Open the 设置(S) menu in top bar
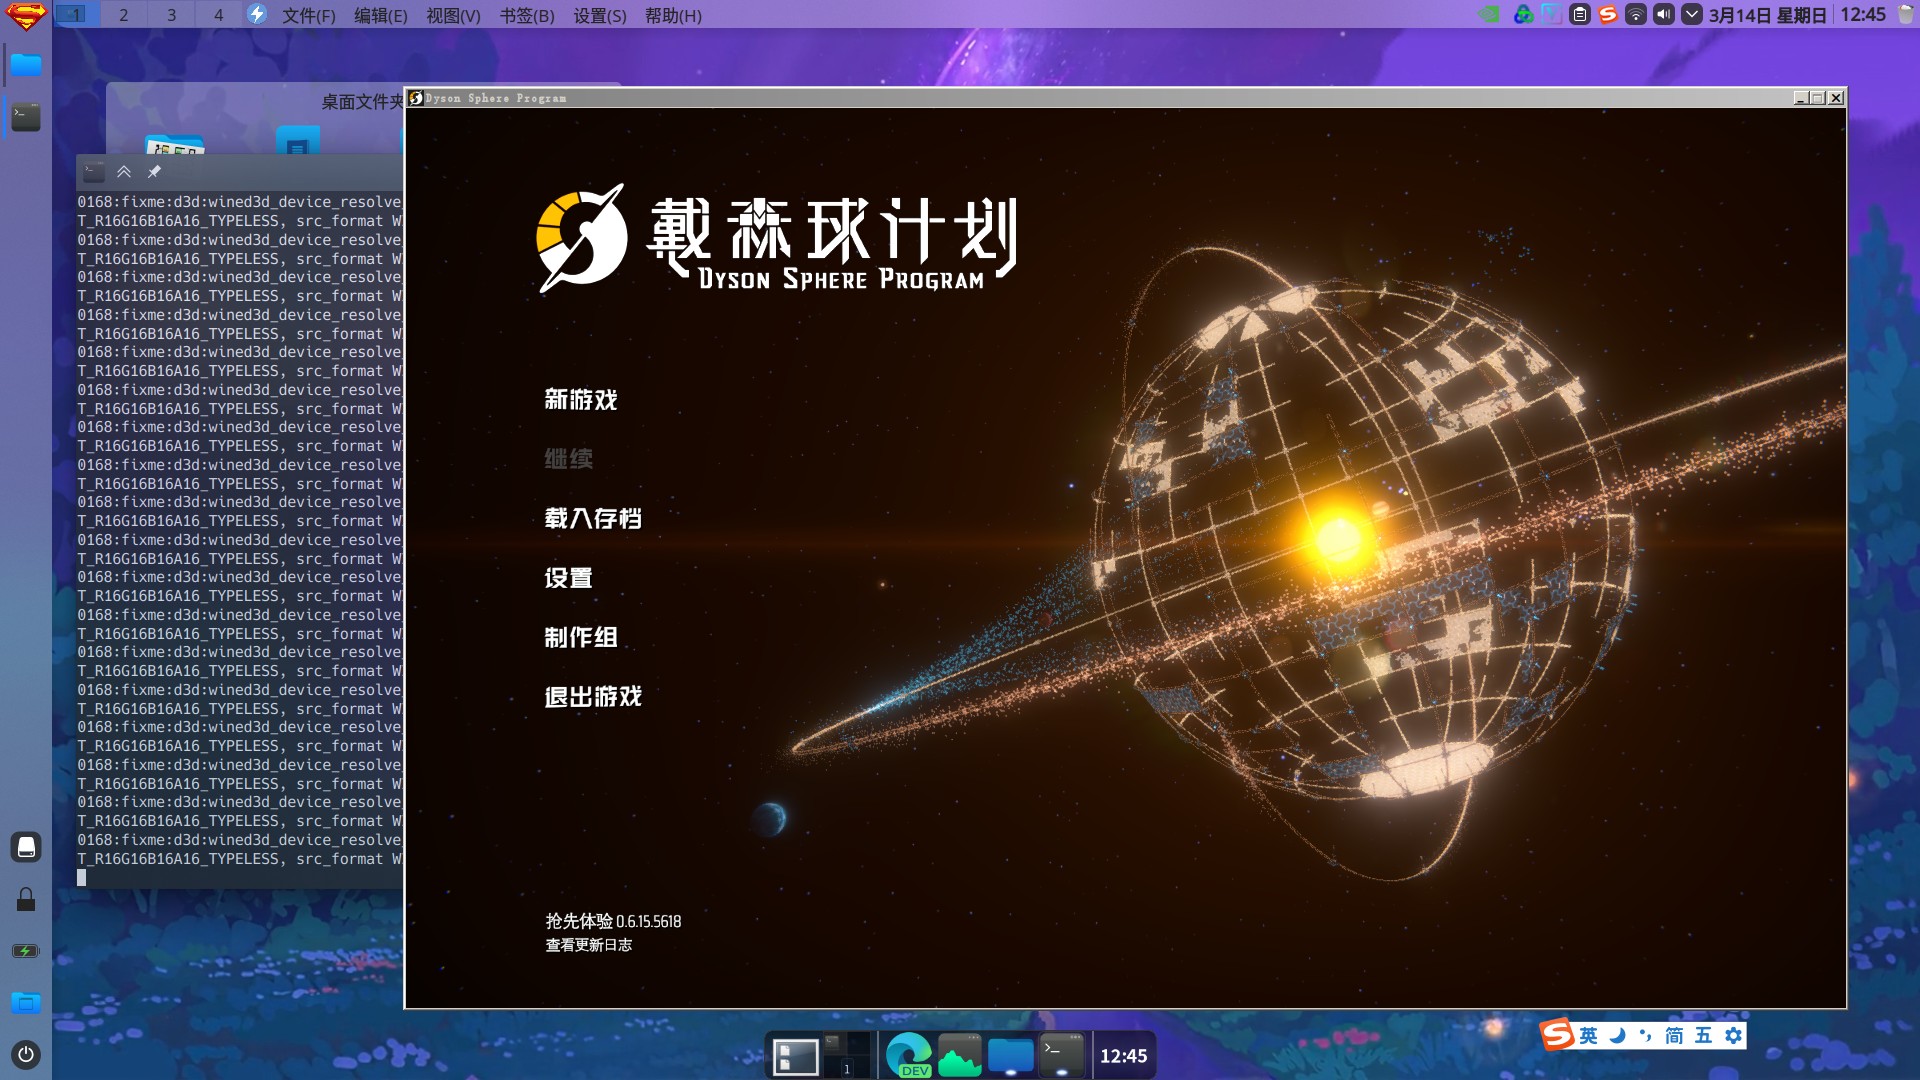 pyautogui.click(x=599, y=15)
